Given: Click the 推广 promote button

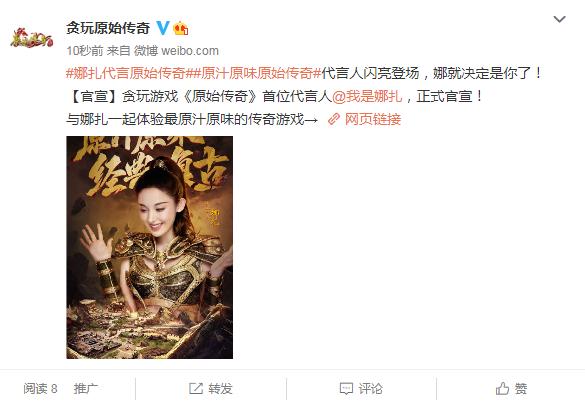Looking at the screenshot, I should click(x=86, y=389).
